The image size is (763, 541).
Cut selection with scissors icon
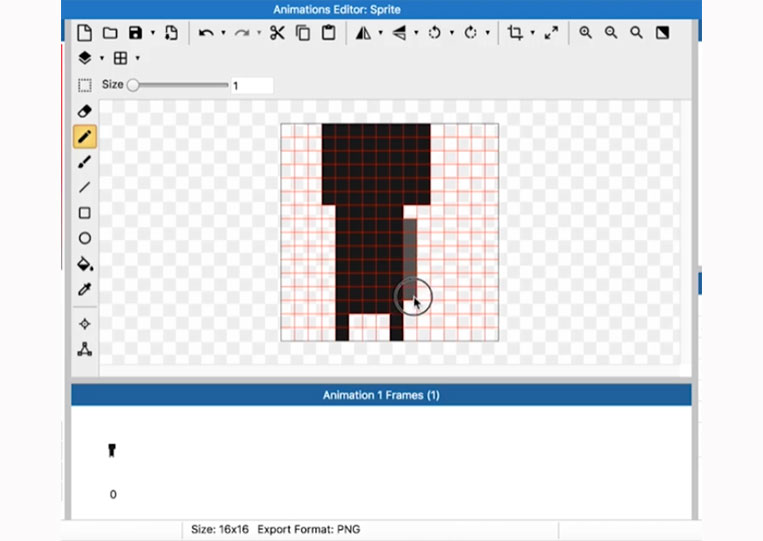(277, 33)
